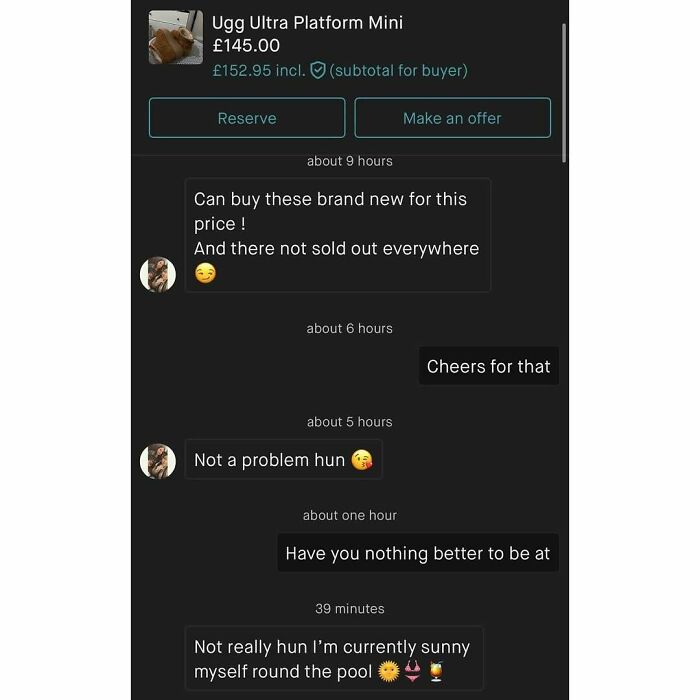
Task: Click the sun emoji in the last message
Action: pyautogui.click(x=389, y=671)
